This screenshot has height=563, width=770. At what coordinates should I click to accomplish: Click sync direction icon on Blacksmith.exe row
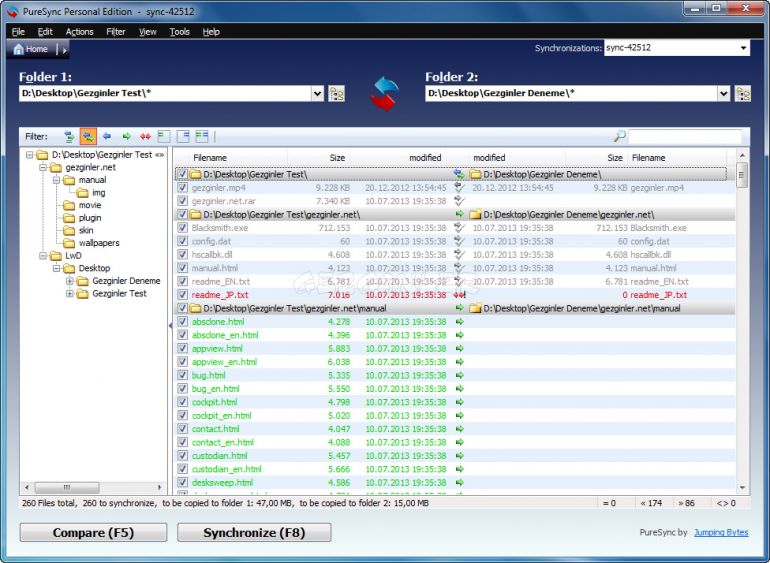pos(459,227)
